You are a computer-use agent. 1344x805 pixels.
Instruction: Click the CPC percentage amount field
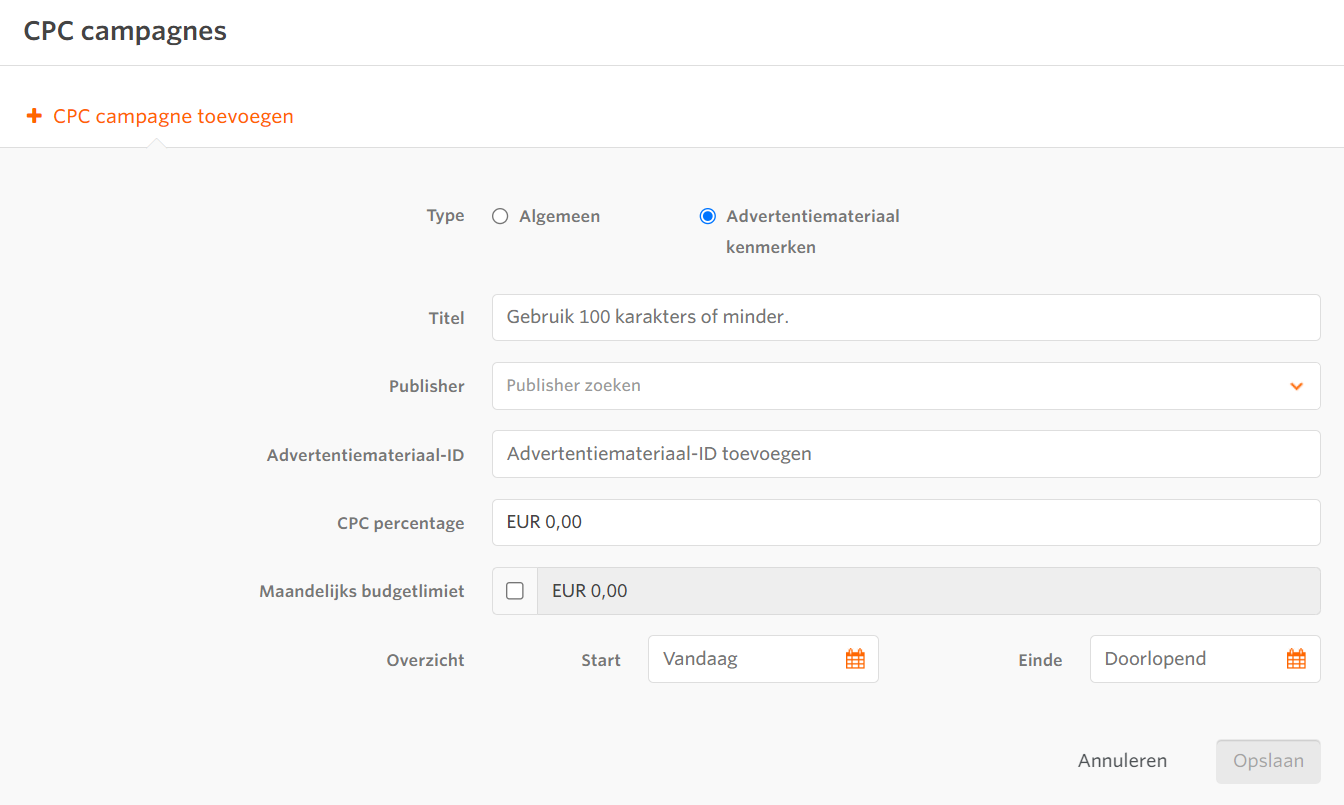(x=905, y=522)
